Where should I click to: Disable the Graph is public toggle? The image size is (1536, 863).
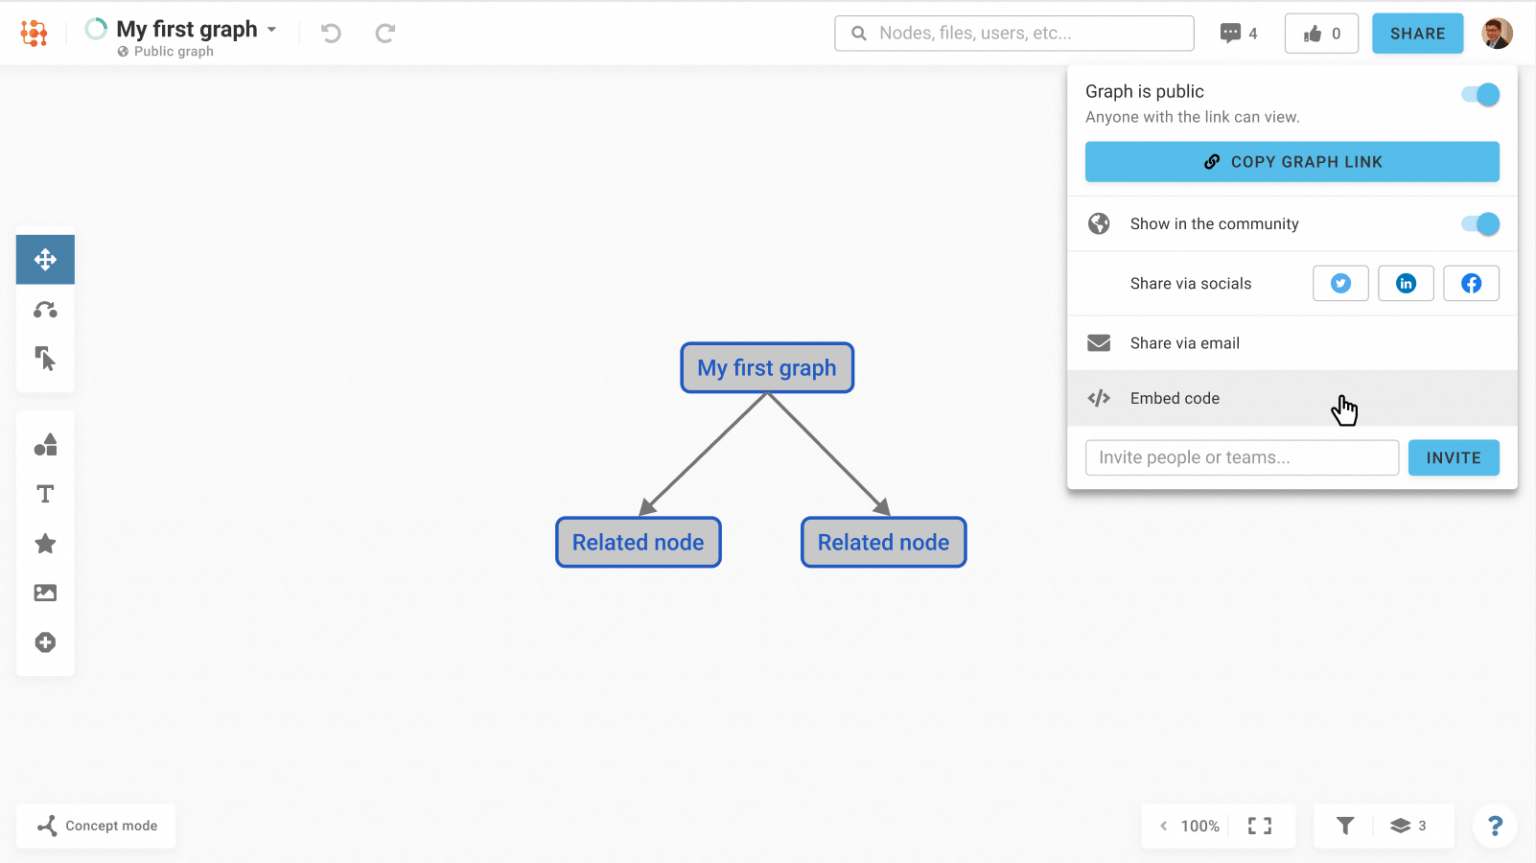click(x=1479, y=93)
